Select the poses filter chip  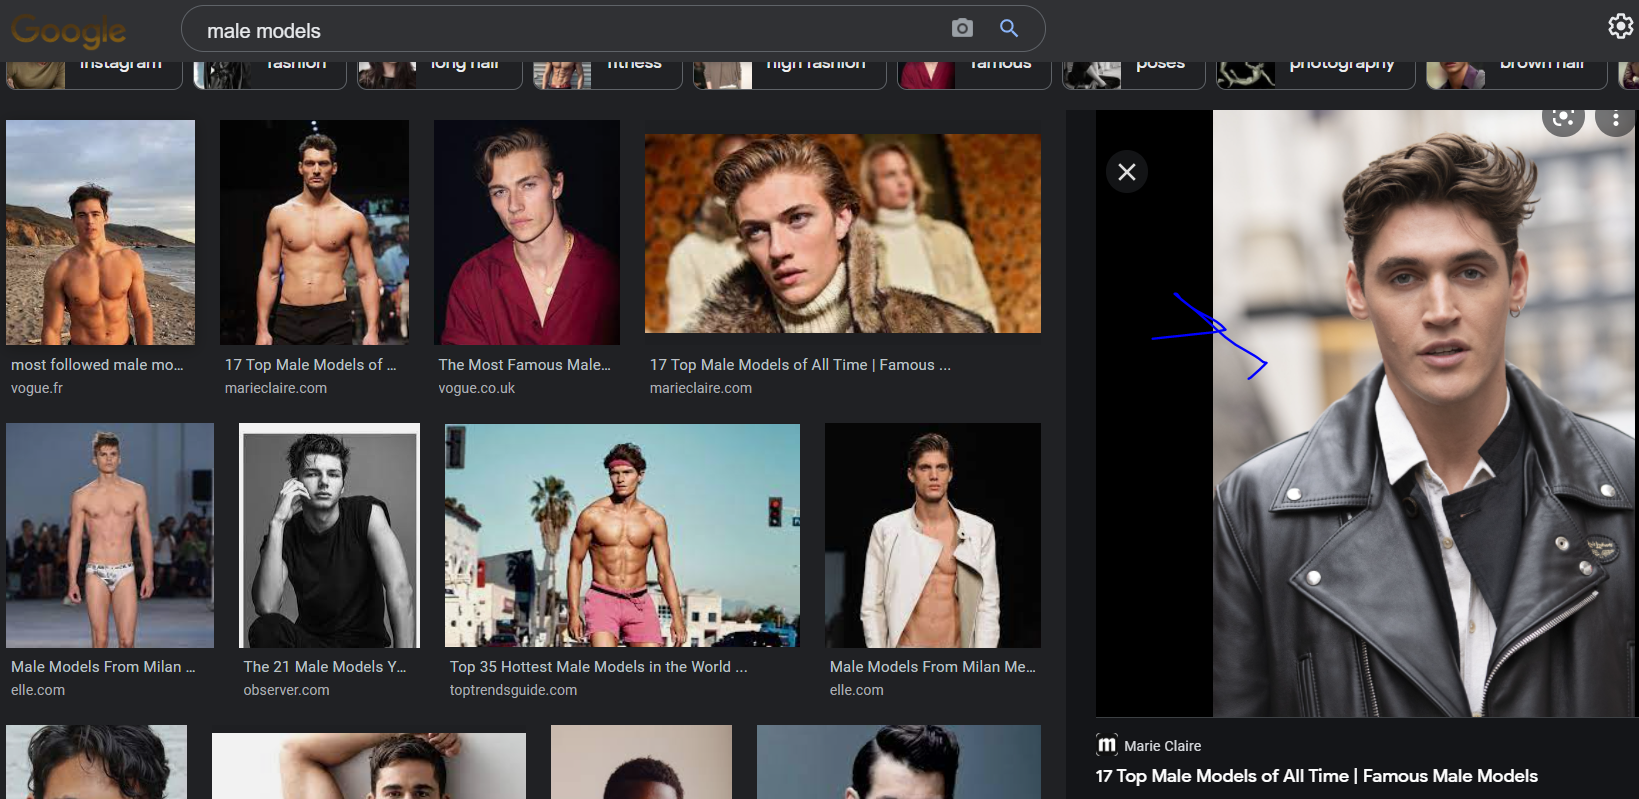[x=1134, y=68]
